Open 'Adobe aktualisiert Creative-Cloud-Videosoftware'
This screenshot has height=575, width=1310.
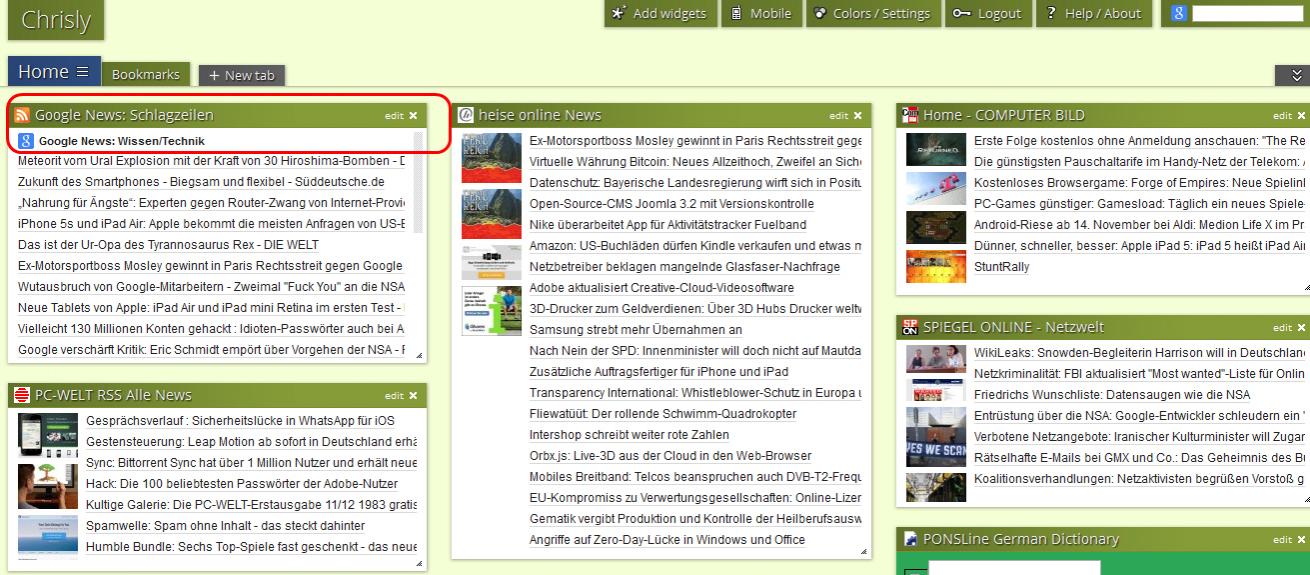click(x=661, y=287)
